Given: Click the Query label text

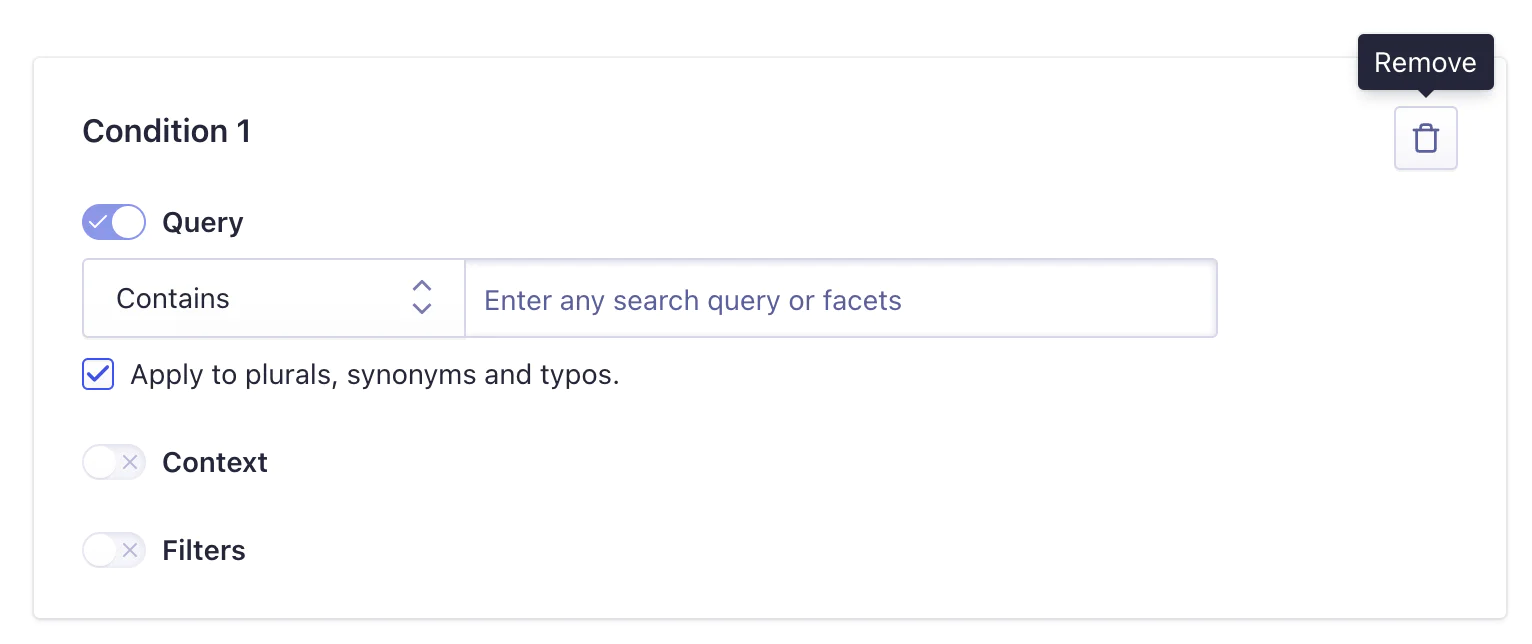Looking at the screenshot, I should tap(203, 222).
